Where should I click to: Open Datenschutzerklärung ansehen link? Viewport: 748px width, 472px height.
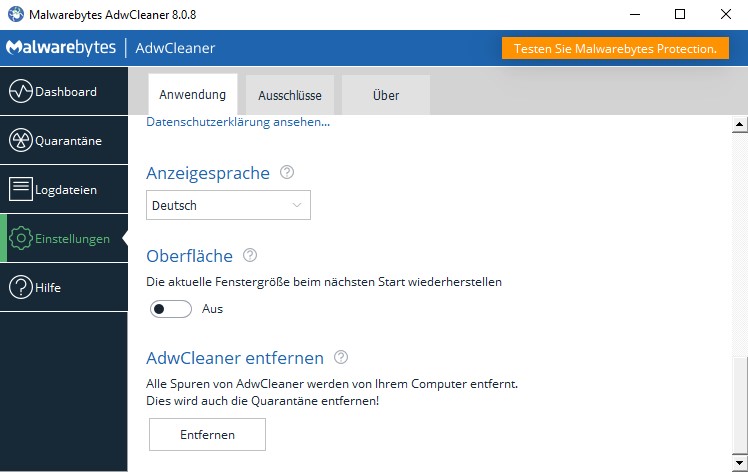coord(238,122)
